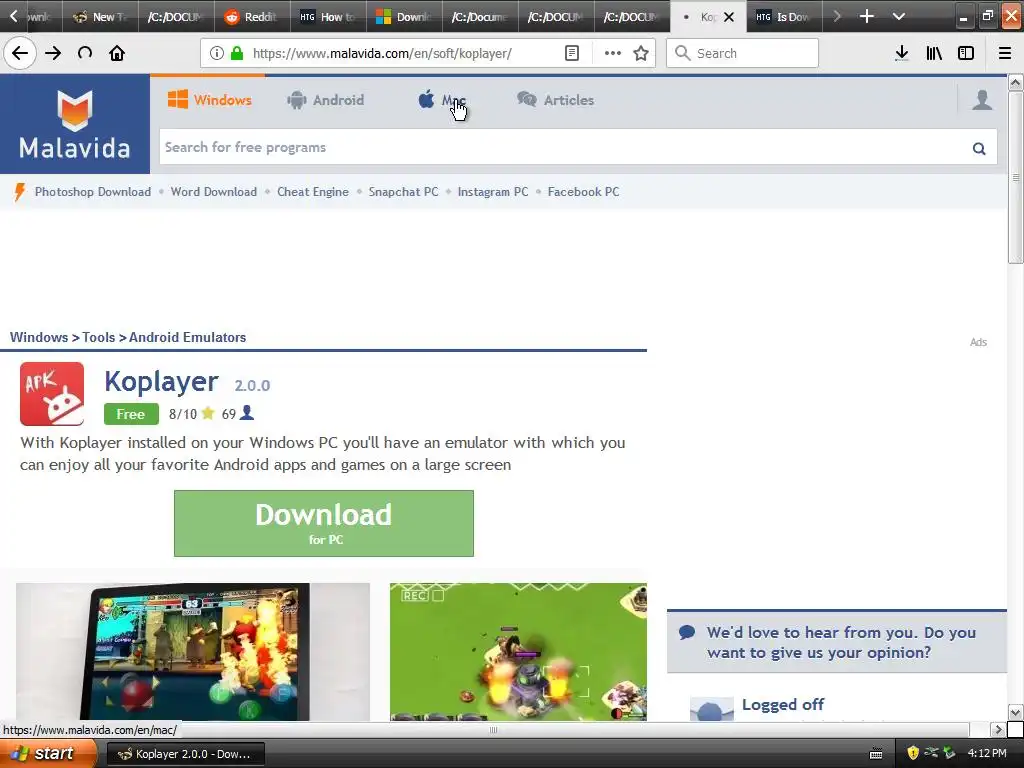Viewport: 1024px width, 768px height.
Task: Click the yellow security shield tray icon
Action: [913, 753]
